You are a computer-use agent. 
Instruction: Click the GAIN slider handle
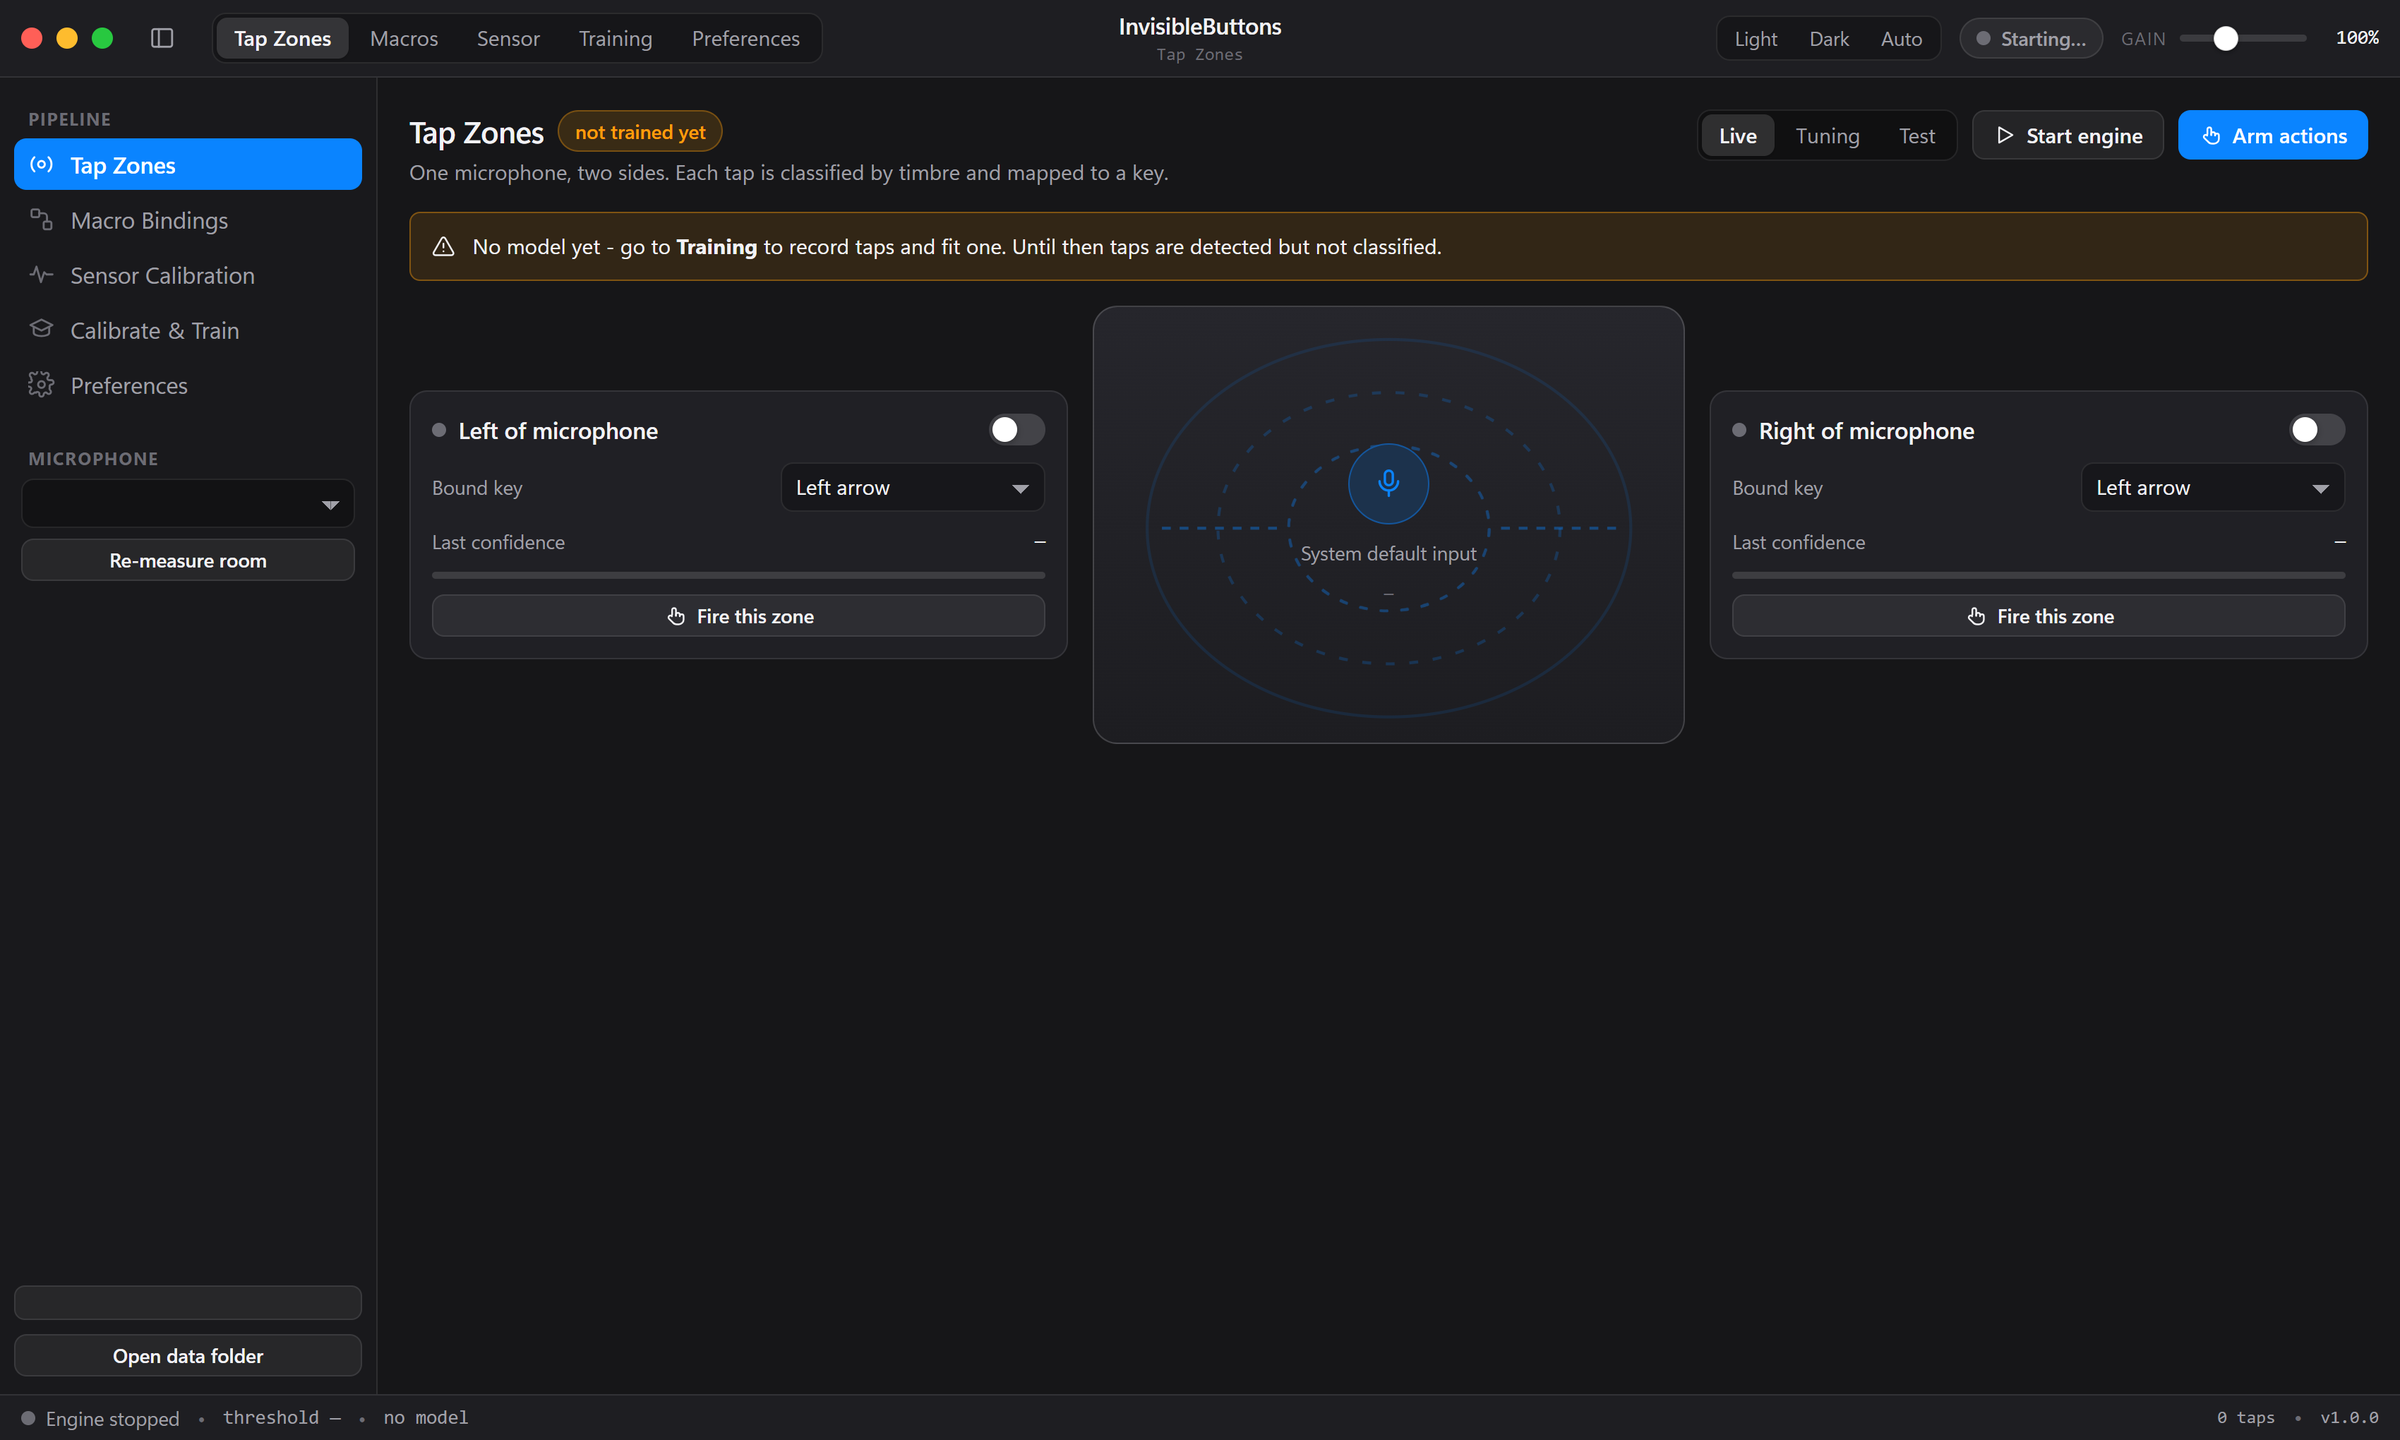(2225, 39)
